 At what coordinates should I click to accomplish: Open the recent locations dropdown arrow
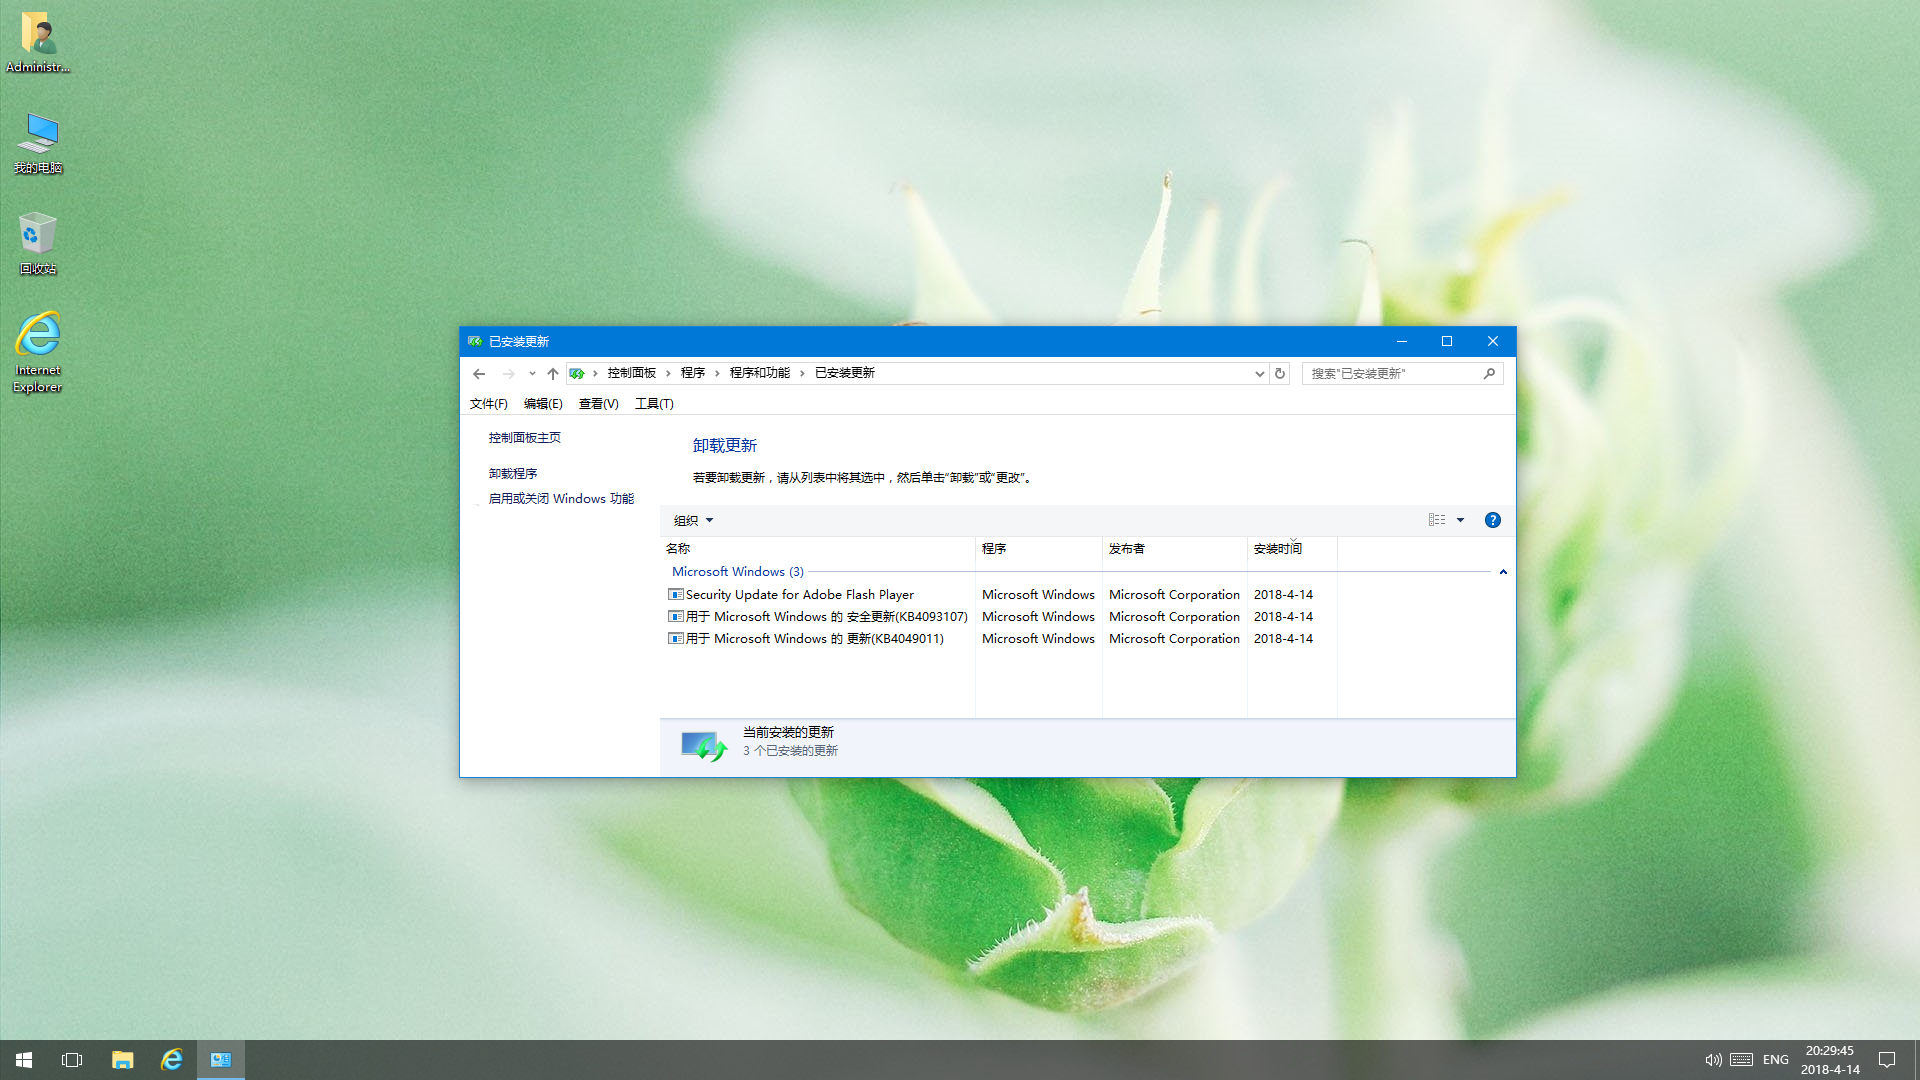[x=532, y=373]
